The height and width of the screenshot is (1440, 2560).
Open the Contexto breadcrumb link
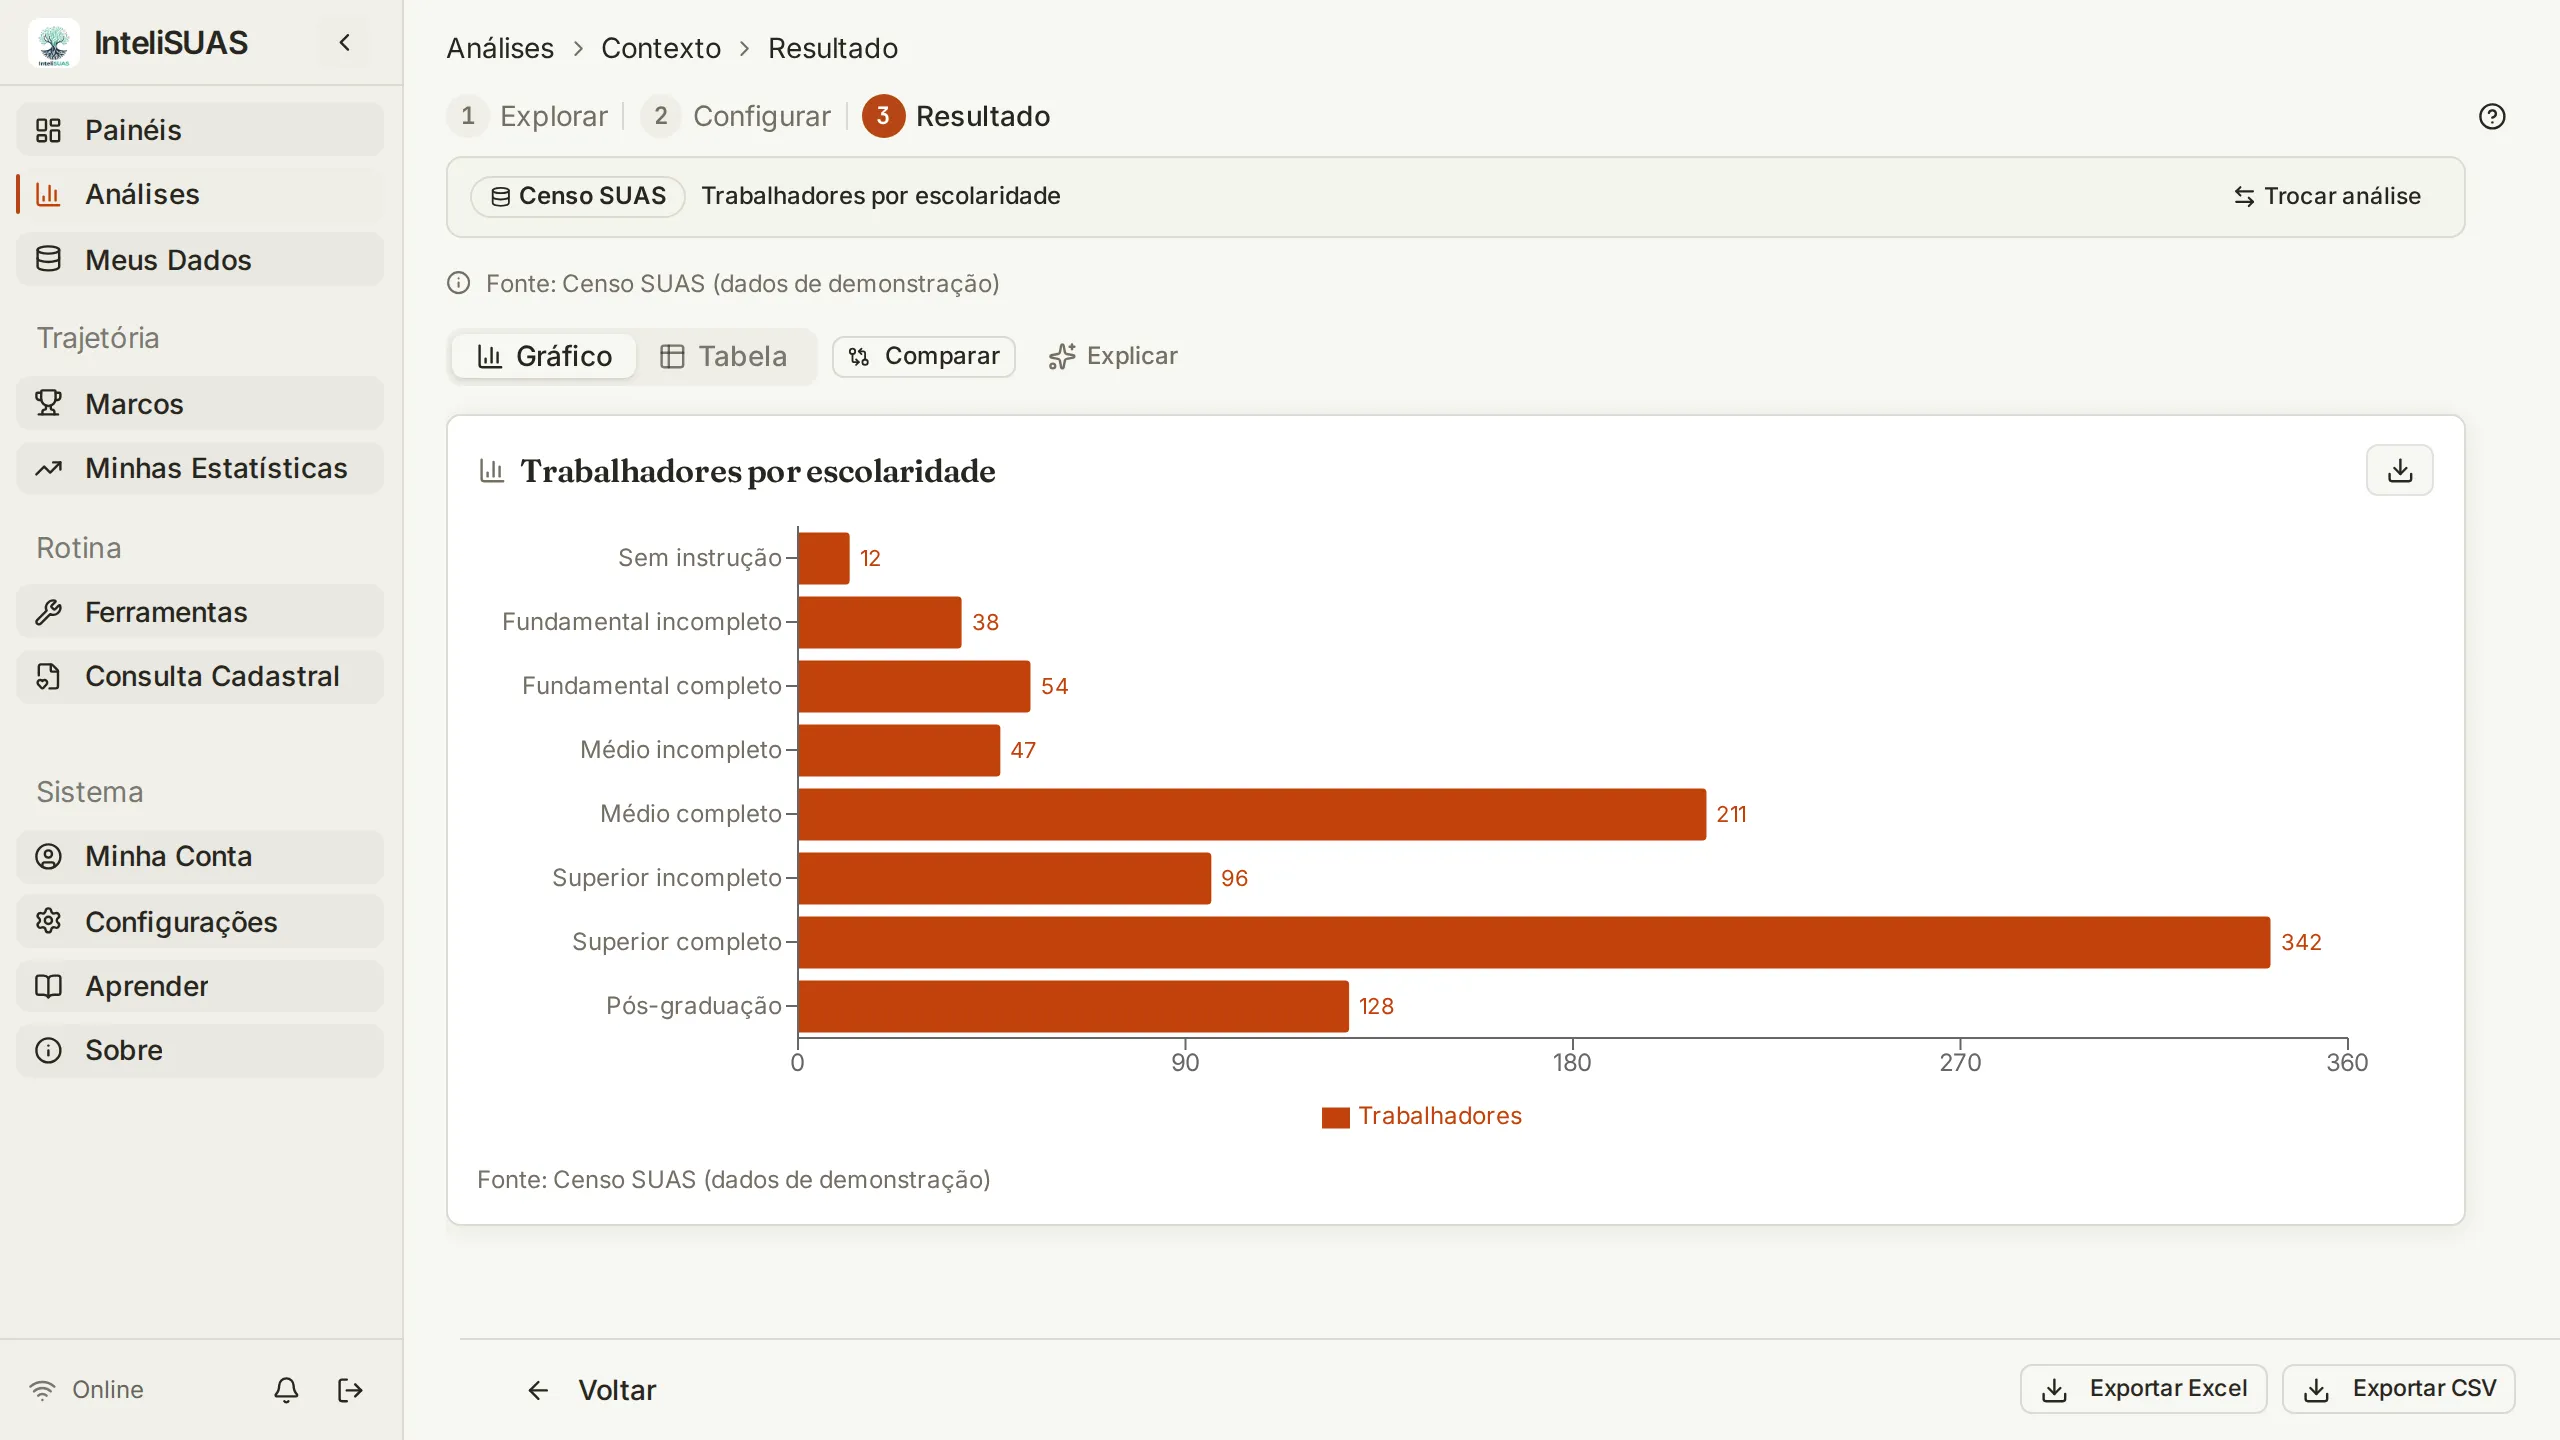click(x=660, y=48)
